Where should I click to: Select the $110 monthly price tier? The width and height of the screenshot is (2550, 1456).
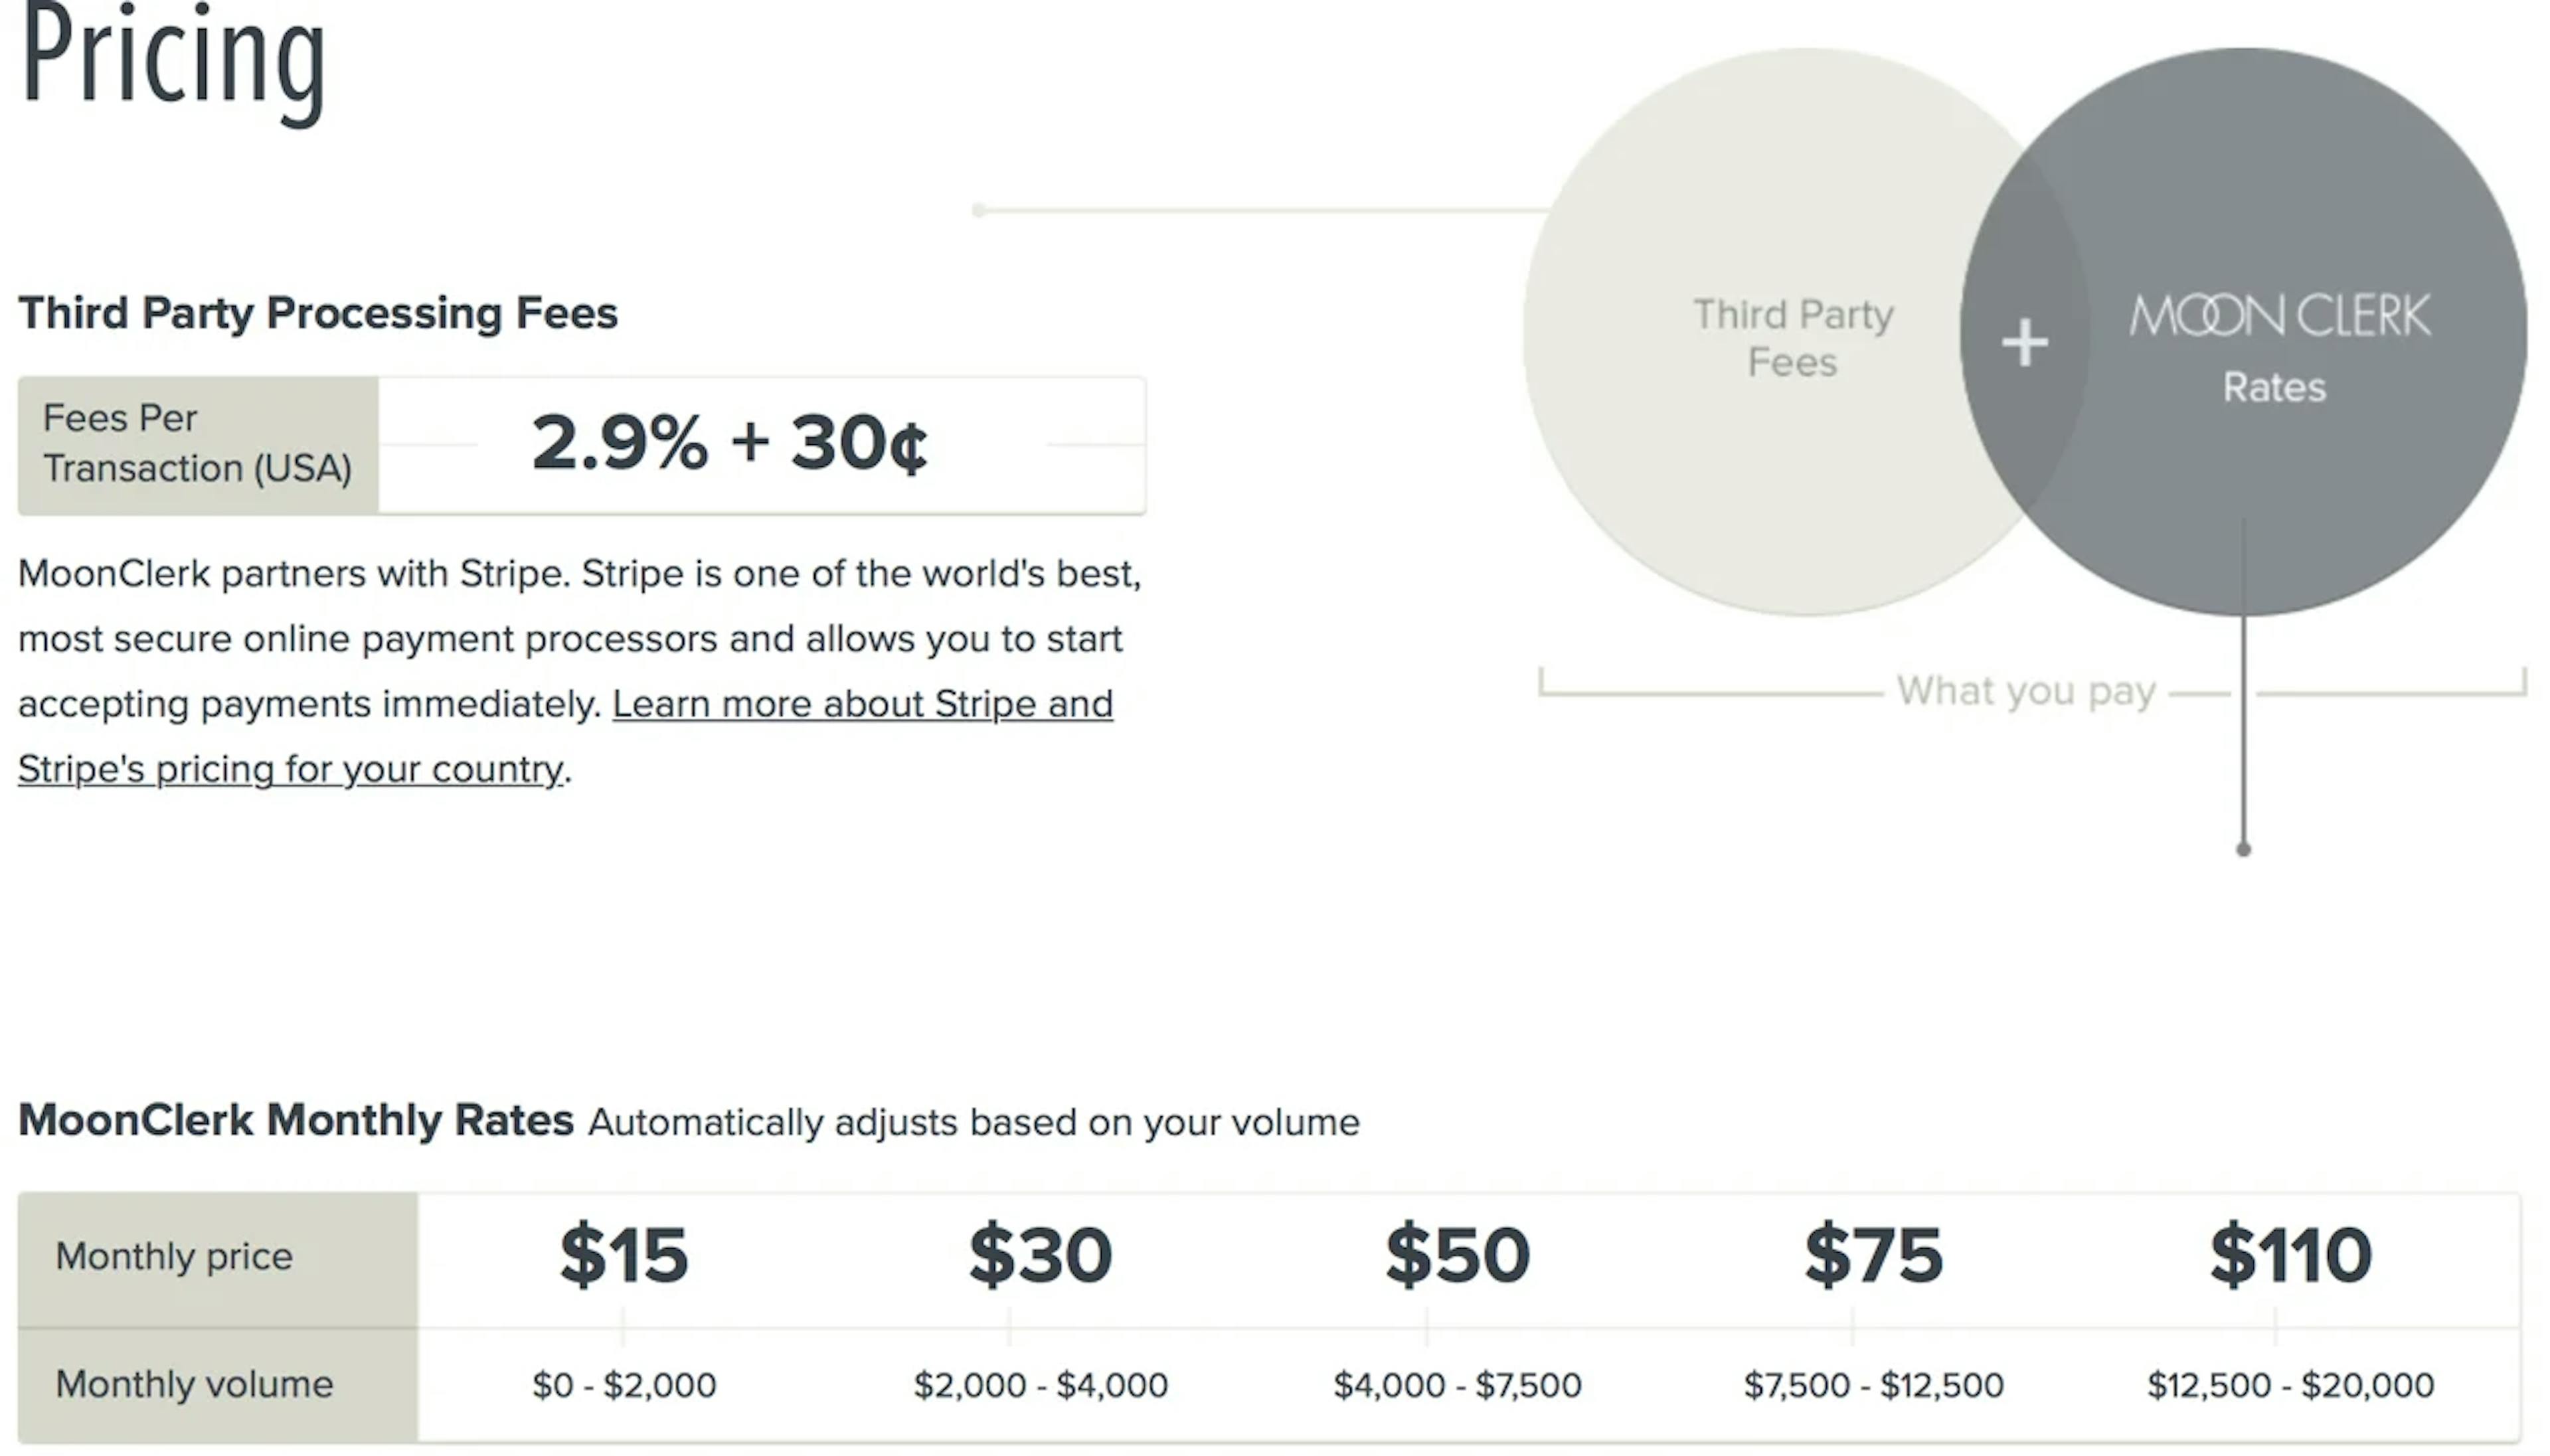click(x=2290, y=1254)
